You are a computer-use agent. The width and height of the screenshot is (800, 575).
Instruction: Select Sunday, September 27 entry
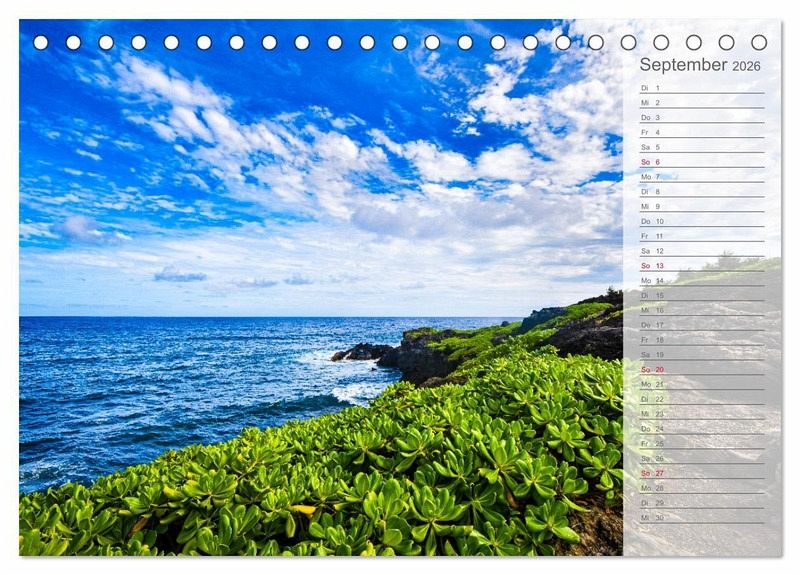pyautogui.click(x=700, y=473)
